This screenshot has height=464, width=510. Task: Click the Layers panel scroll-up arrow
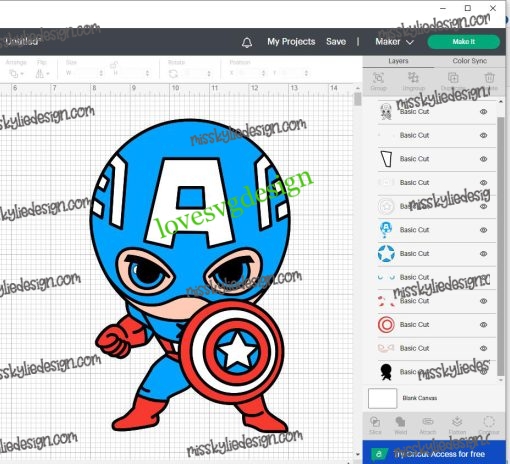tap(501, 102)
